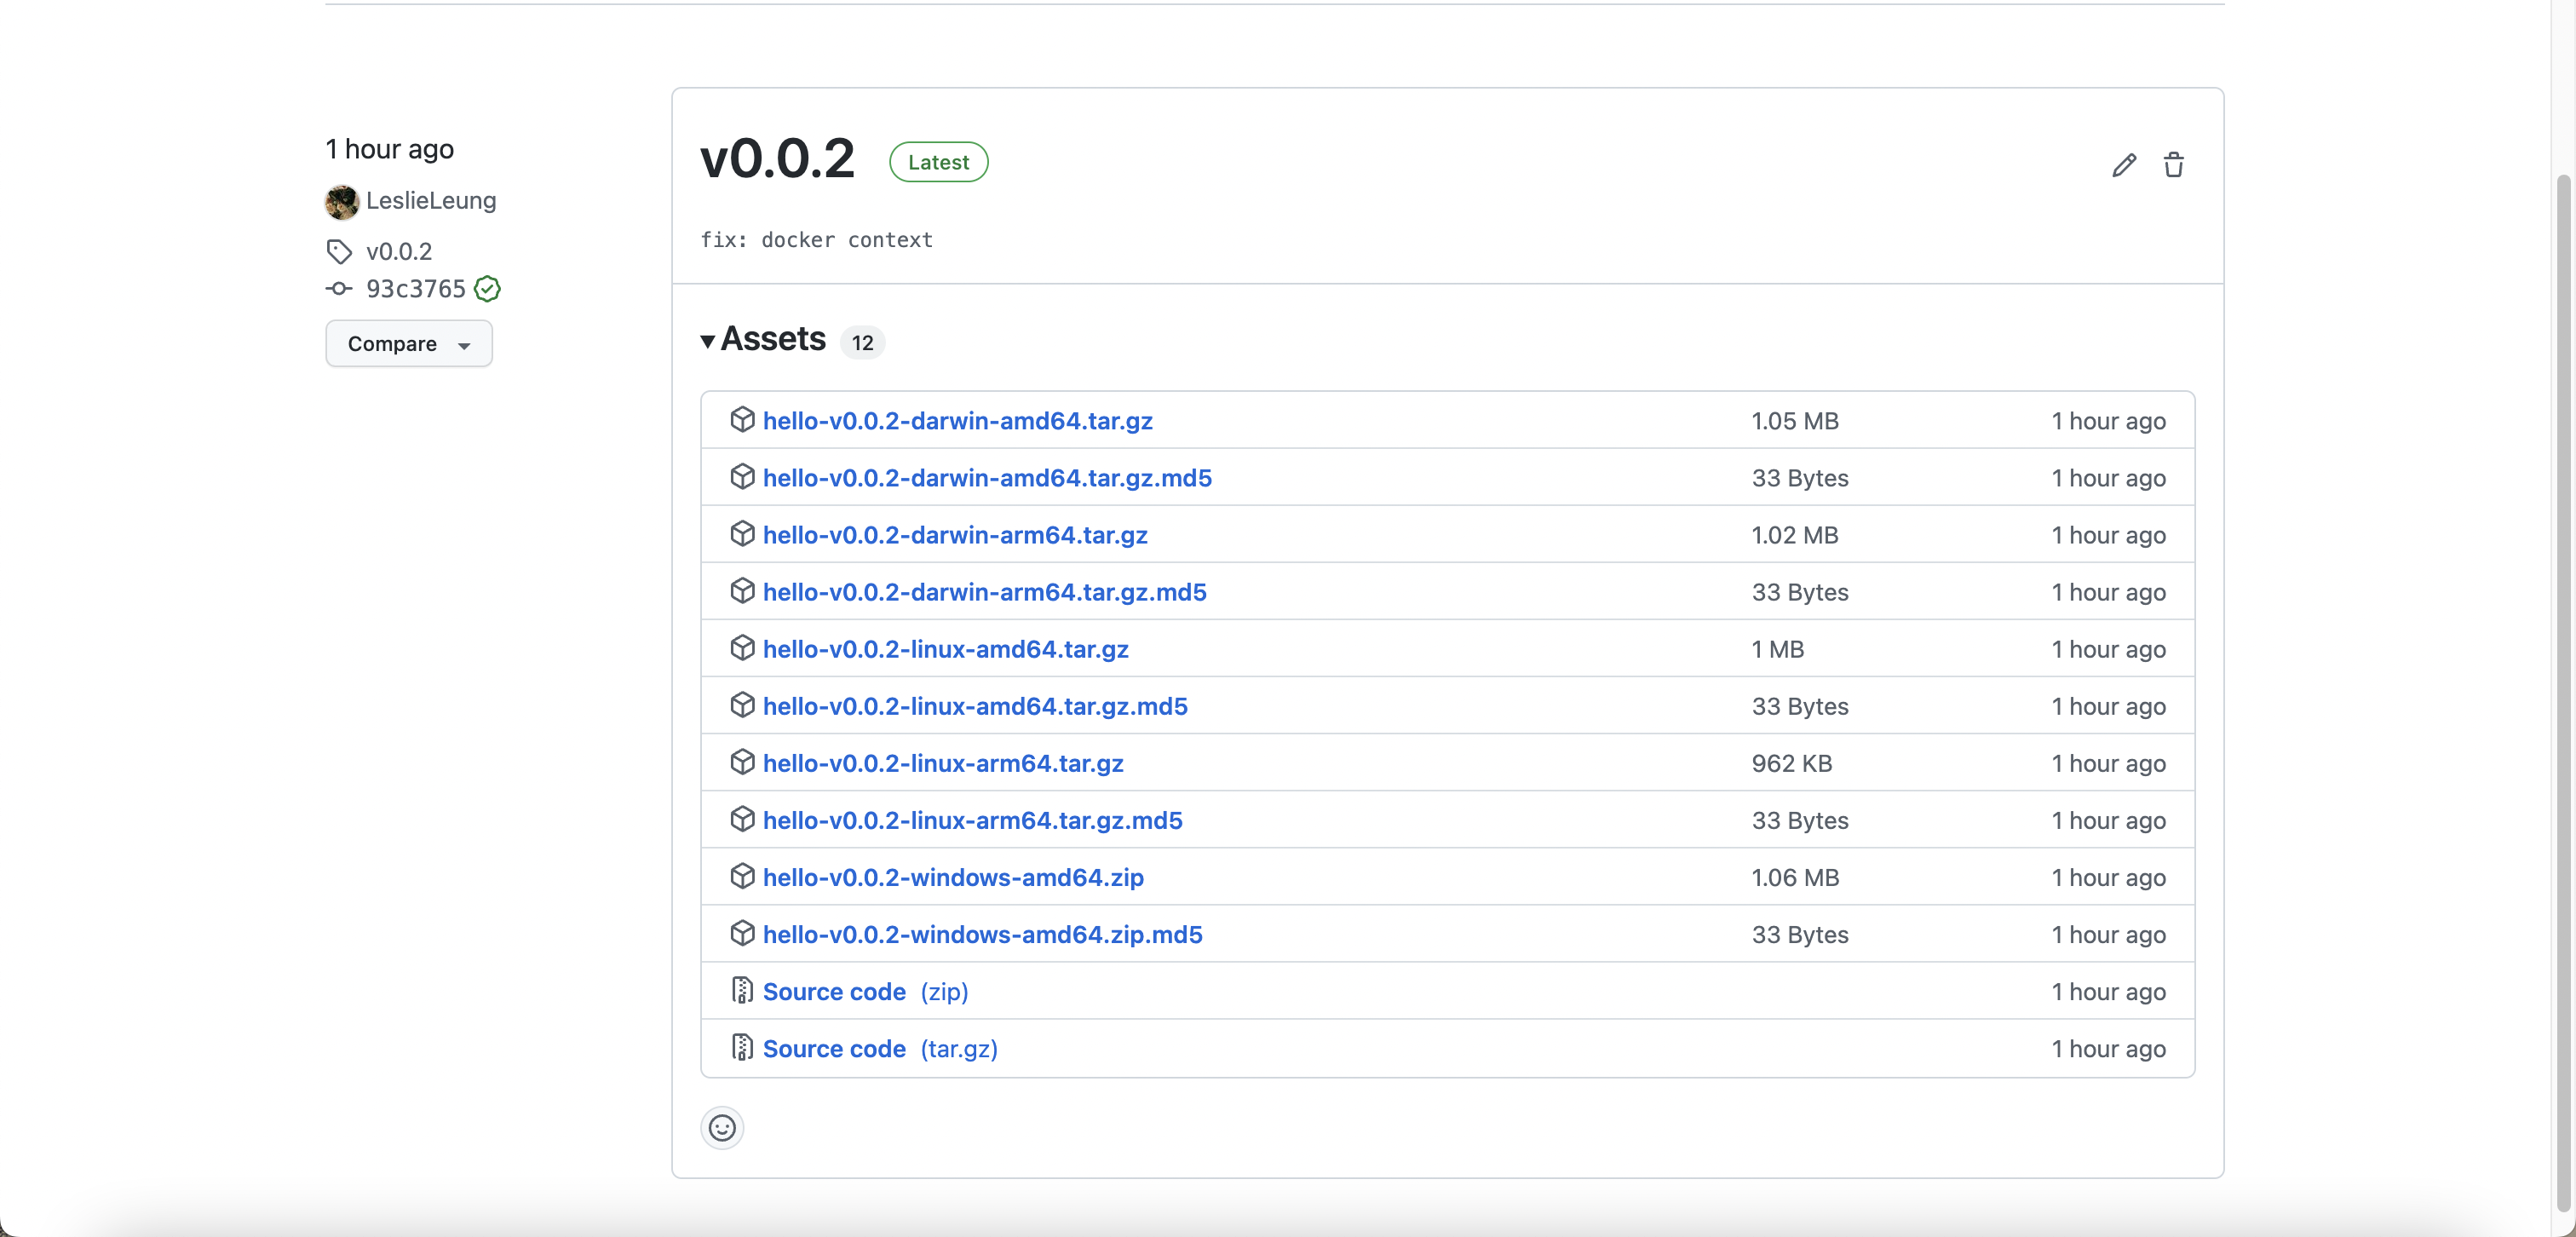Download hello-v0.0.2-linux-amd64.tar.gz
The height and width of the screenshot is (1237, 2576).
pyautogui.click(x=945, y=649)
